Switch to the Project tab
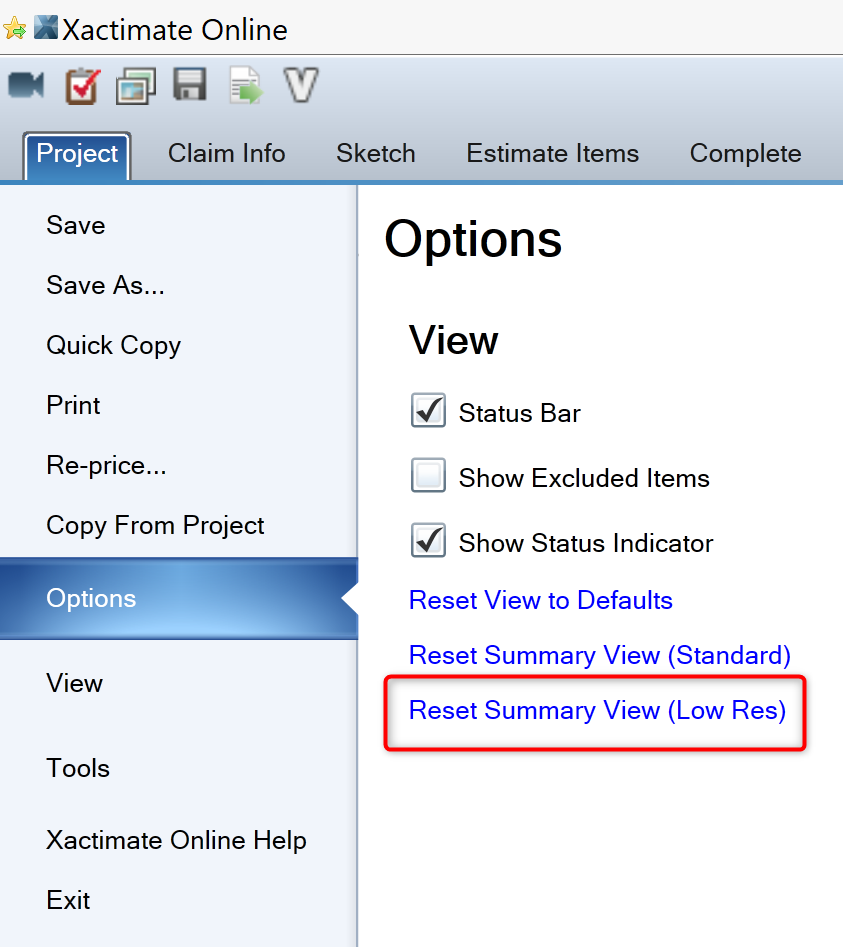 77,155
